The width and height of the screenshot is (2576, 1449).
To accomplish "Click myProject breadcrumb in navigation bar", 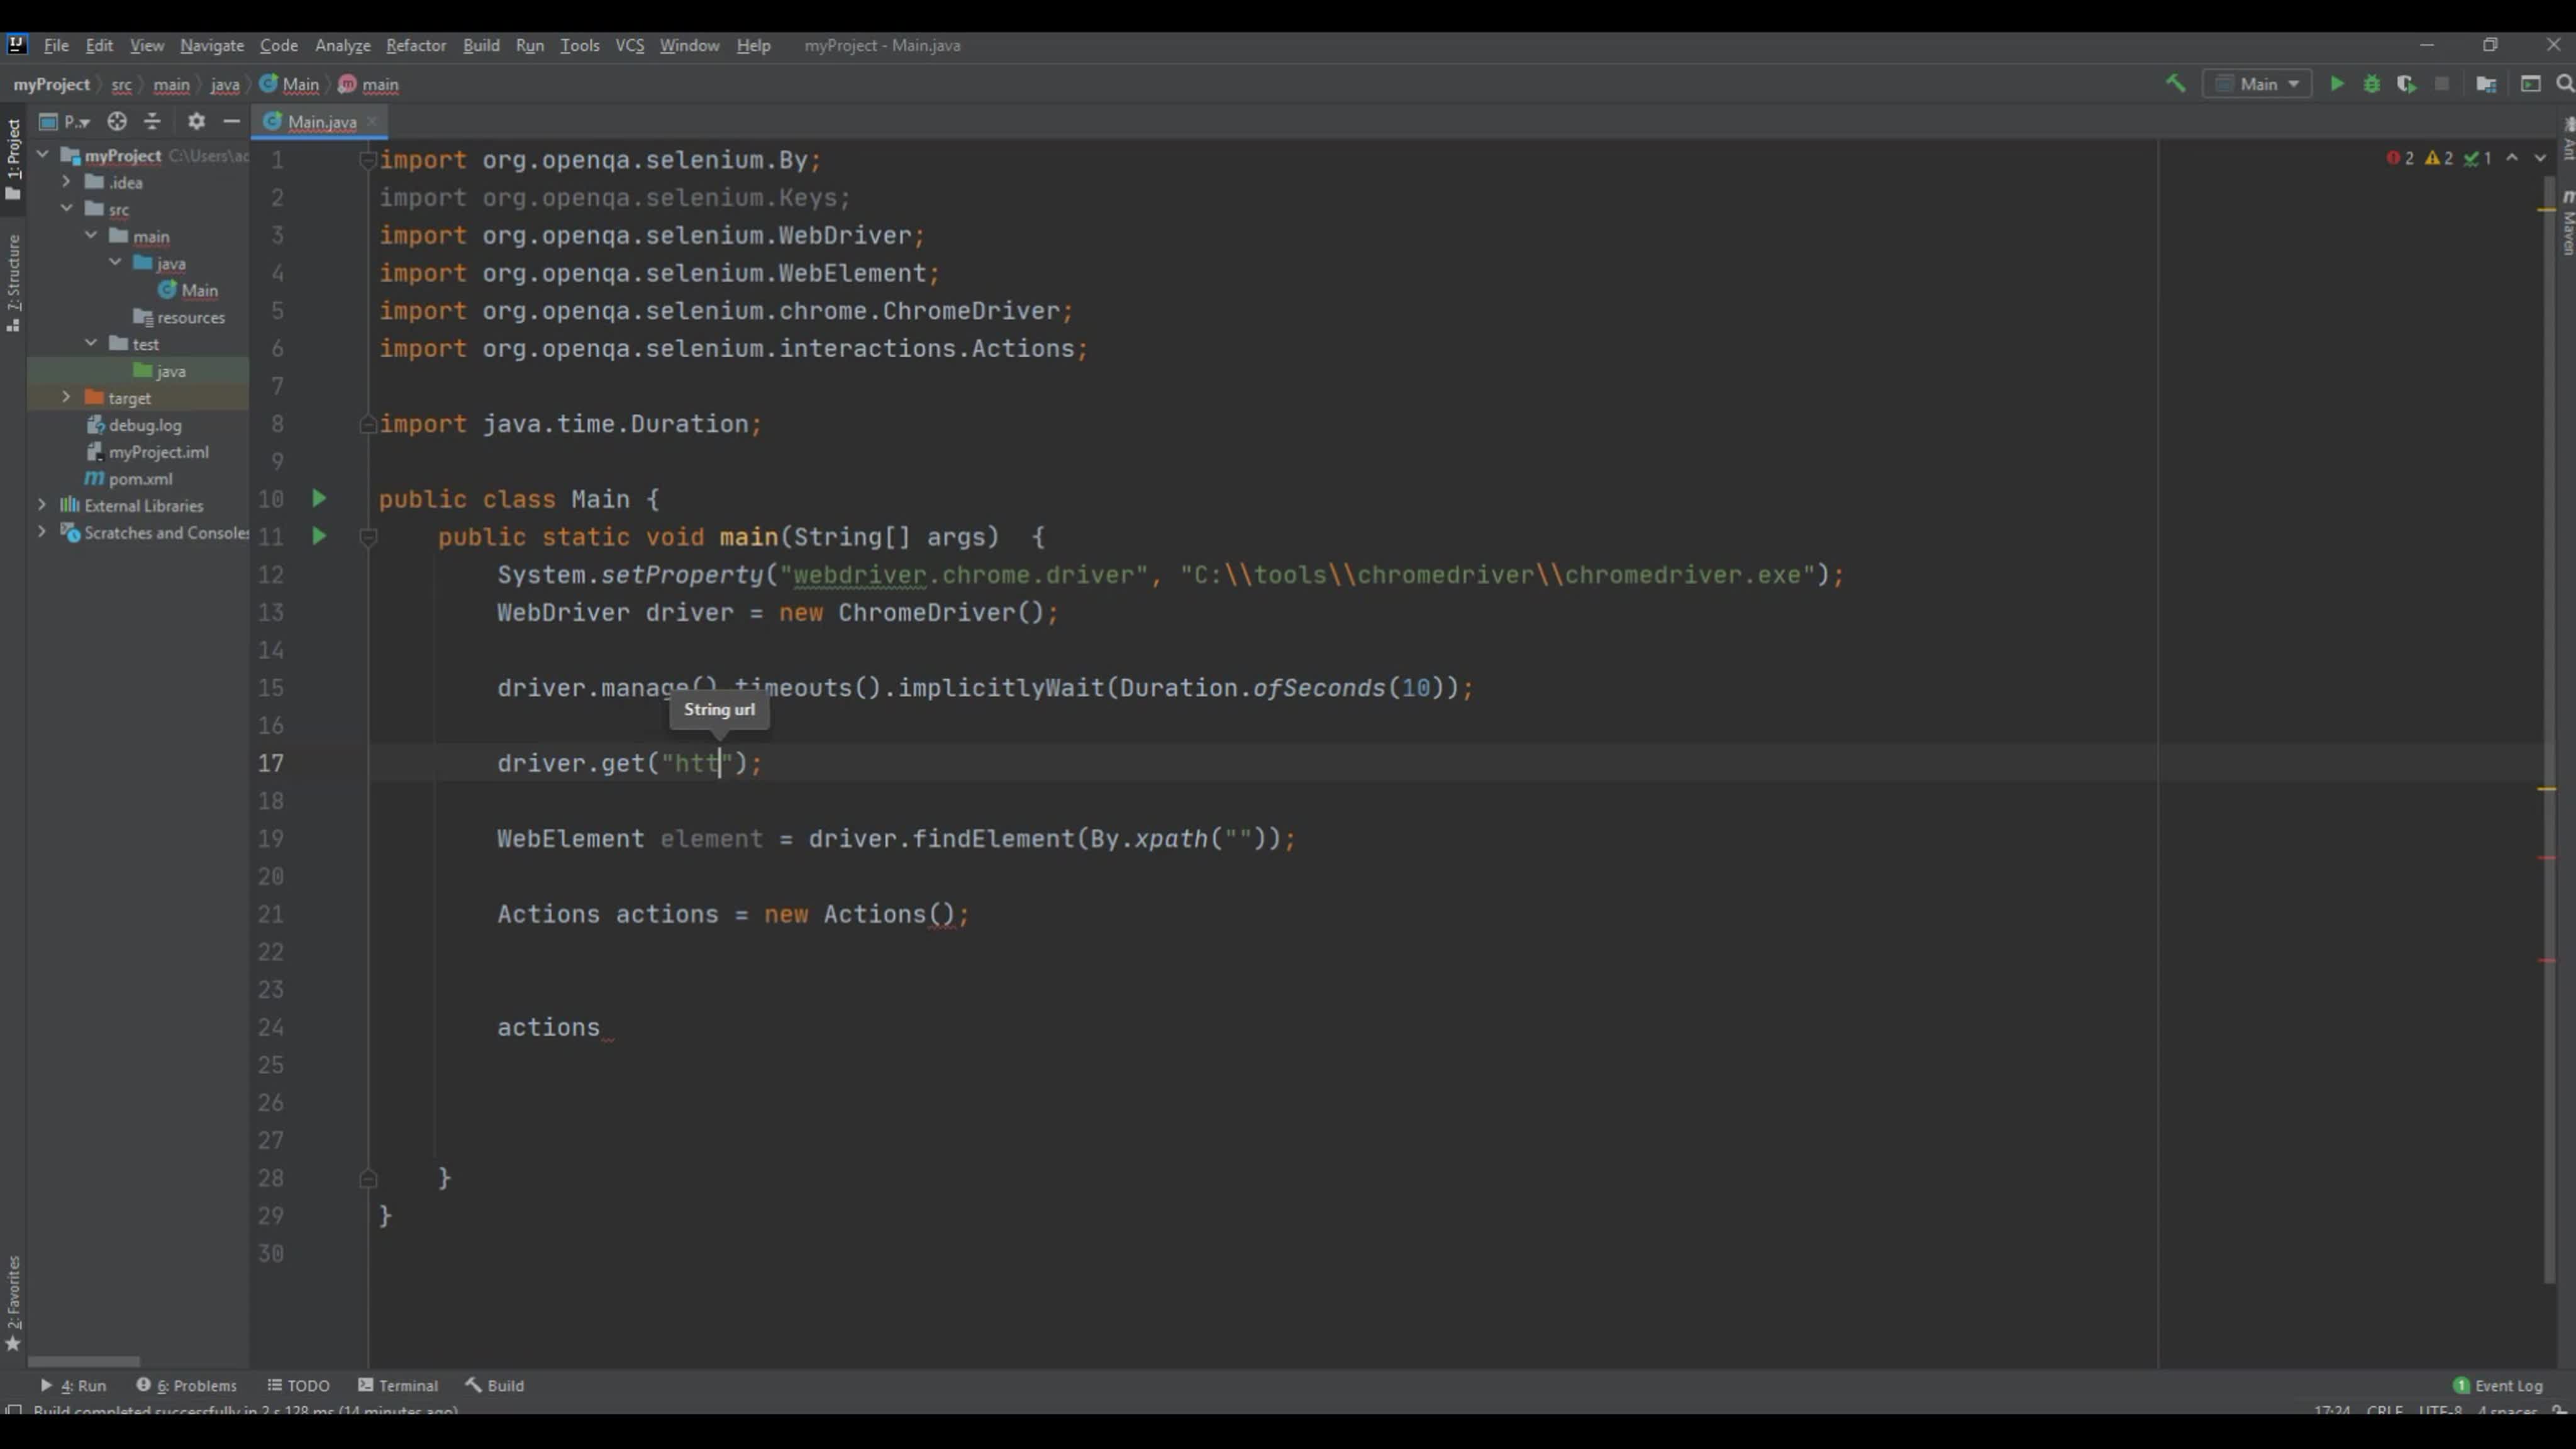I will 51,84.
